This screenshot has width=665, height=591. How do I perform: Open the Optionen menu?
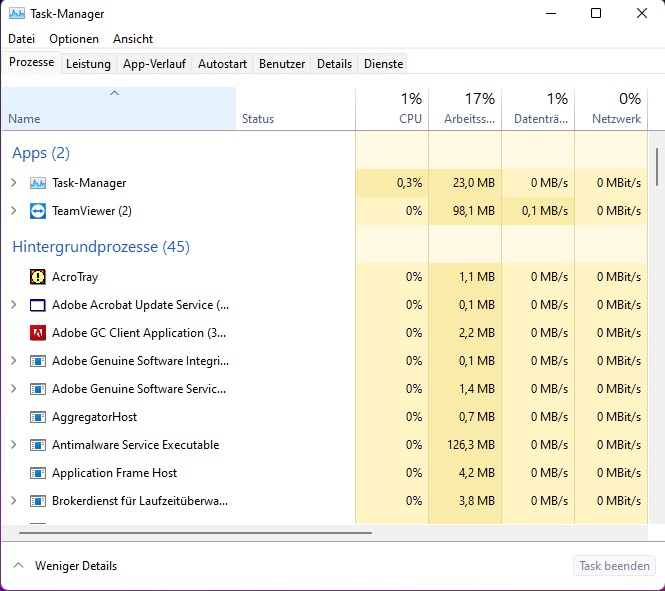tap(74, 39)
